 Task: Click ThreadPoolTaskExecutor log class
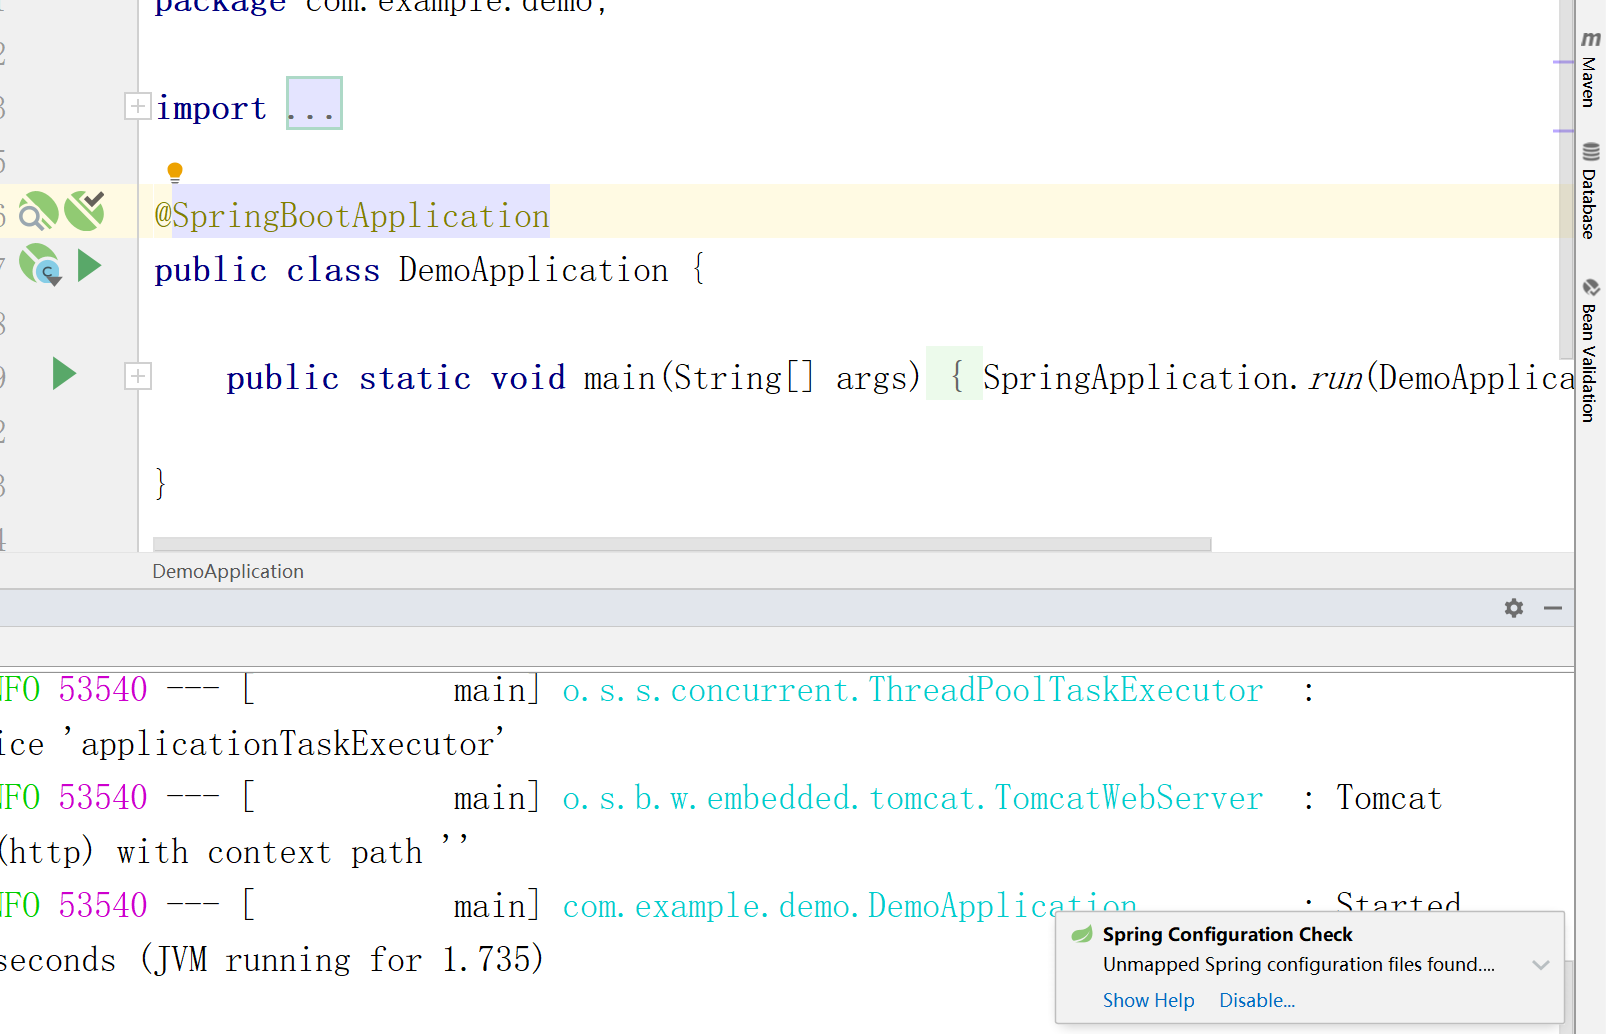pyautogui.click(x=1065, y=690)
